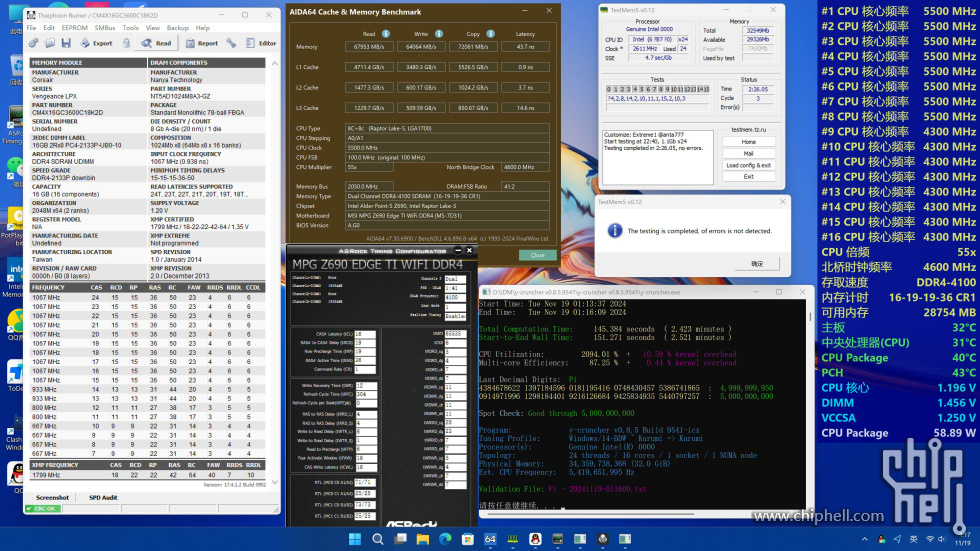Screen dimensions: 980x551
Task: Click the Search icon on taskbar
Action: [378, 539]
